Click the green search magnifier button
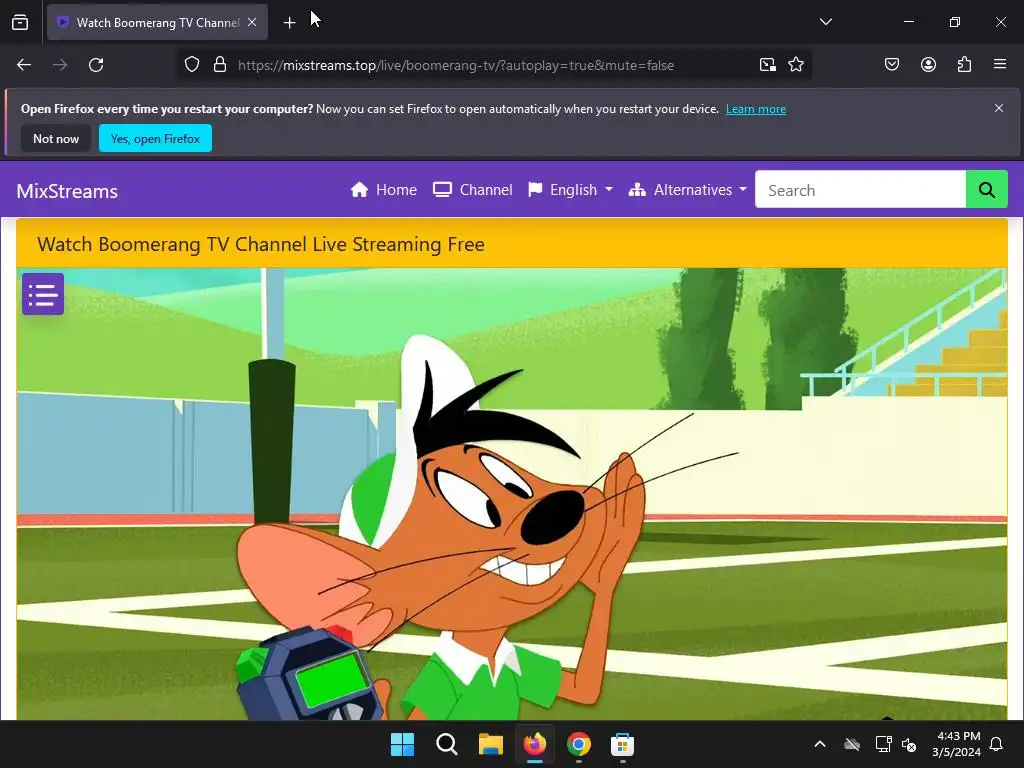 pos(986,190)
